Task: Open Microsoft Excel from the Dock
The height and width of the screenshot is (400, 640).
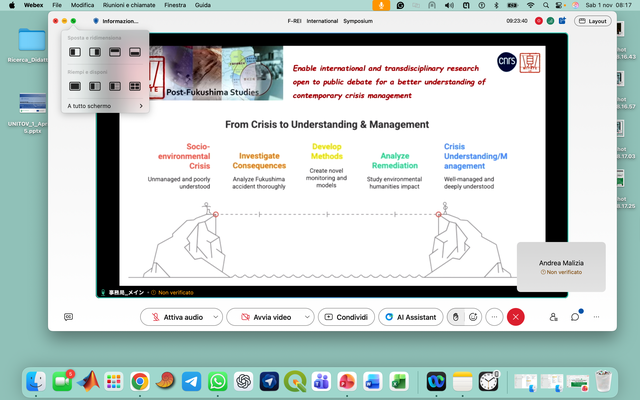Action: tap(399, 382)
